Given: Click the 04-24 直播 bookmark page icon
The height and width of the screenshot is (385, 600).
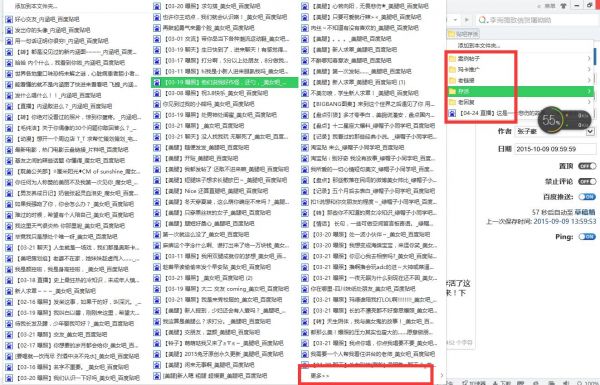Looking at the screenshot, I should (452, 113).
